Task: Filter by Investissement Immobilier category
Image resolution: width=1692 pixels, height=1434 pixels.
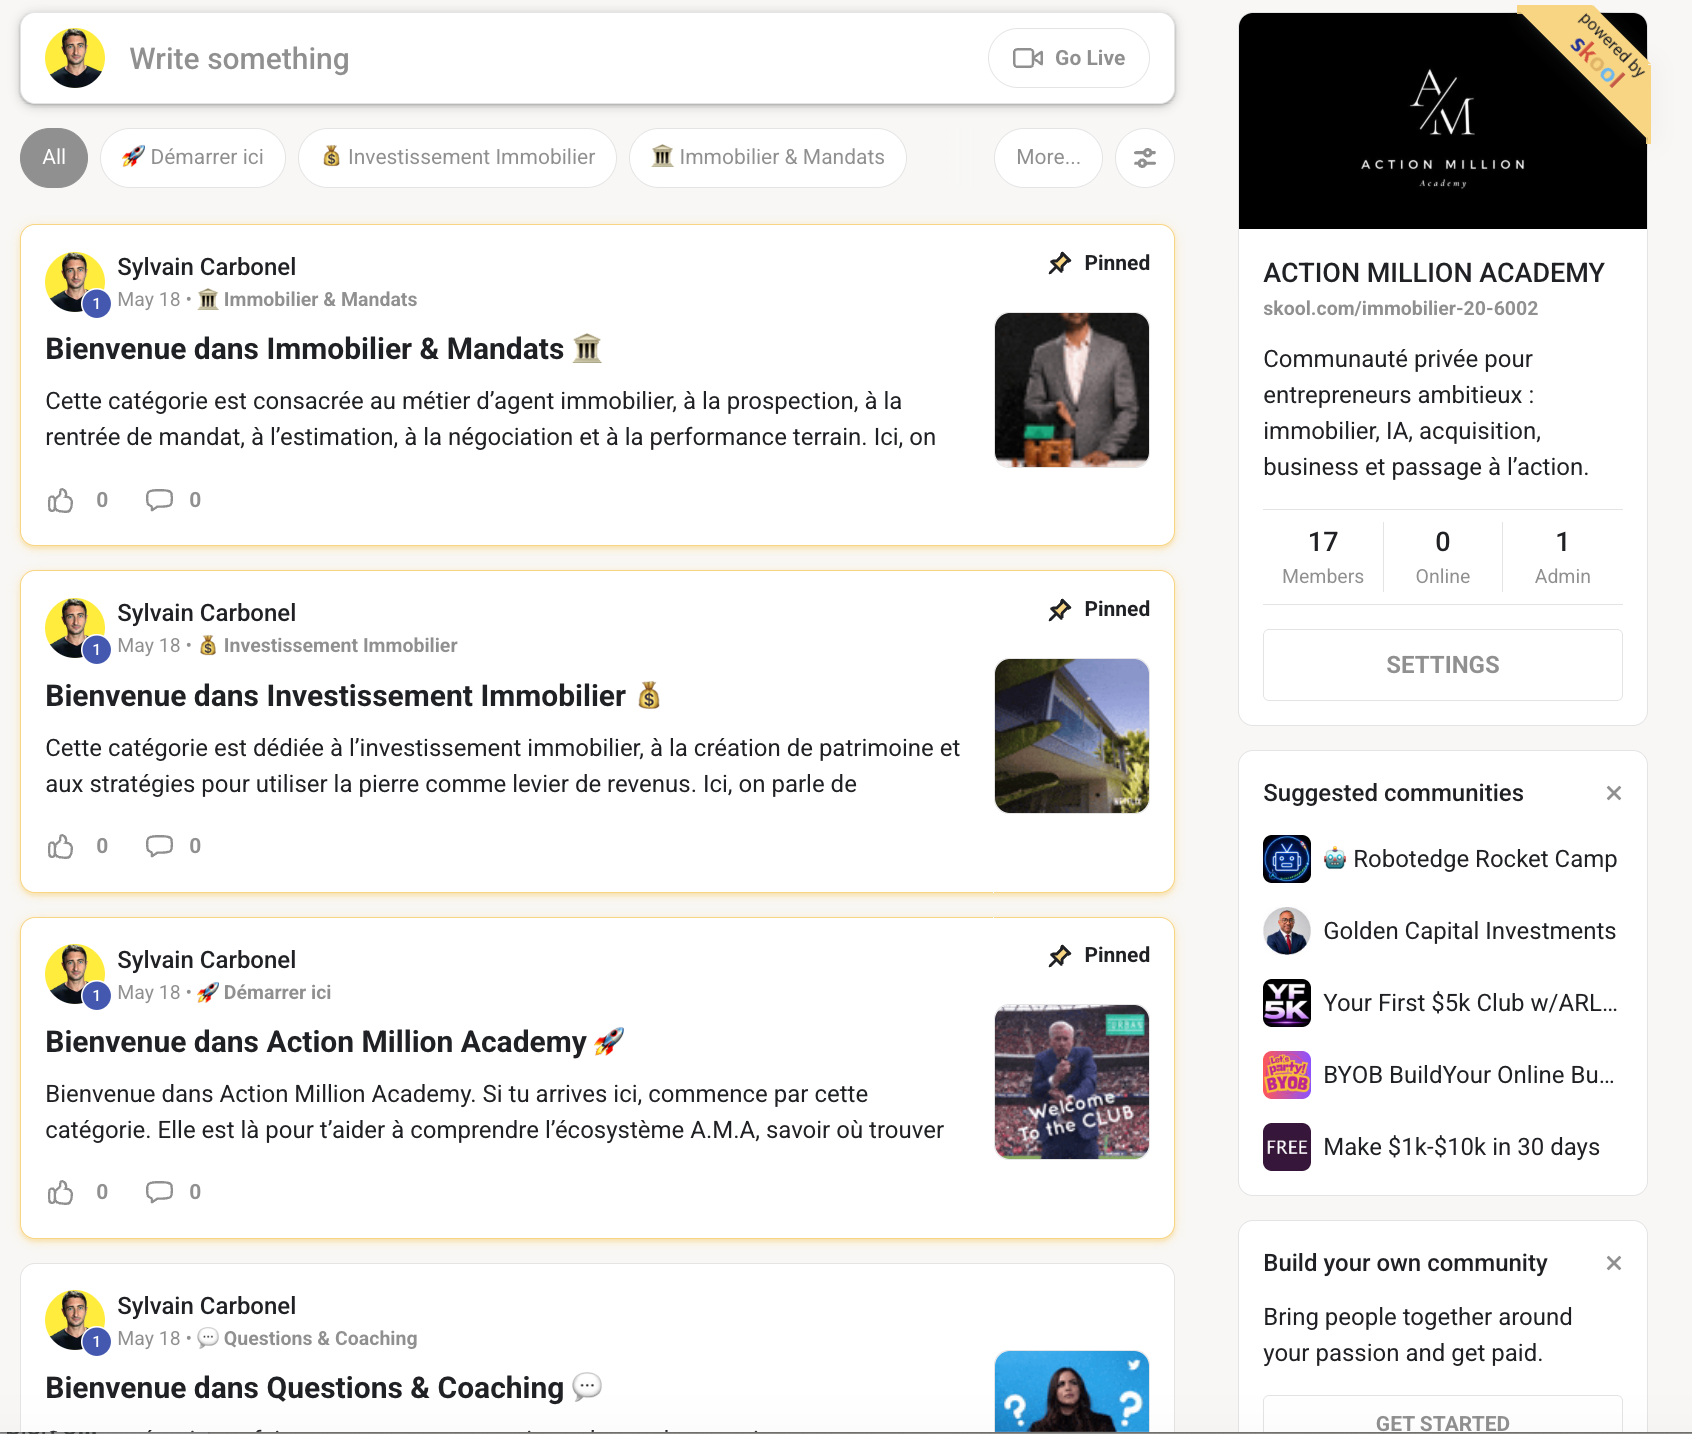Action: 458,158
